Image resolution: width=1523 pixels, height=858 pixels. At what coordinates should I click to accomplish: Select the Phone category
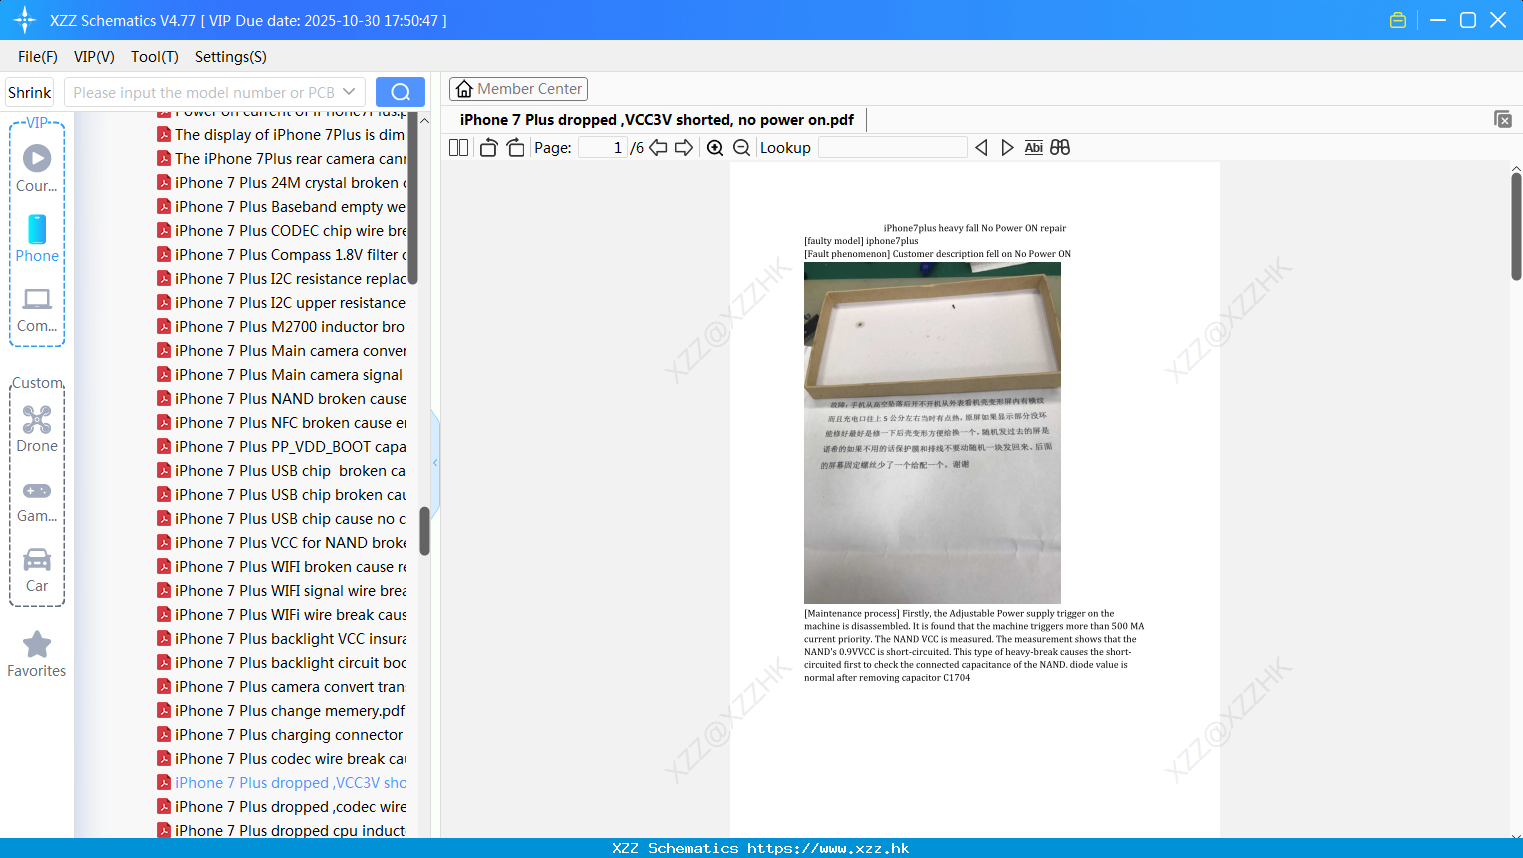[37, 238]
